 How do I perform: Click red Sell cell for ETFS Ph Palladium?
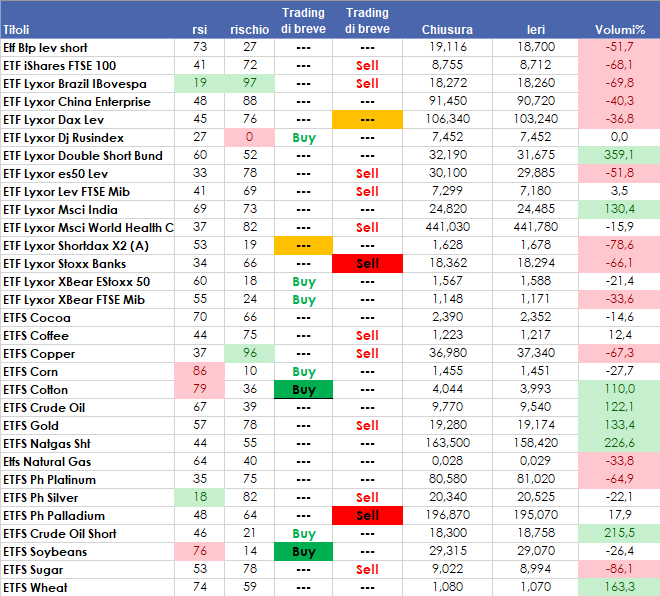coord(367,516)
